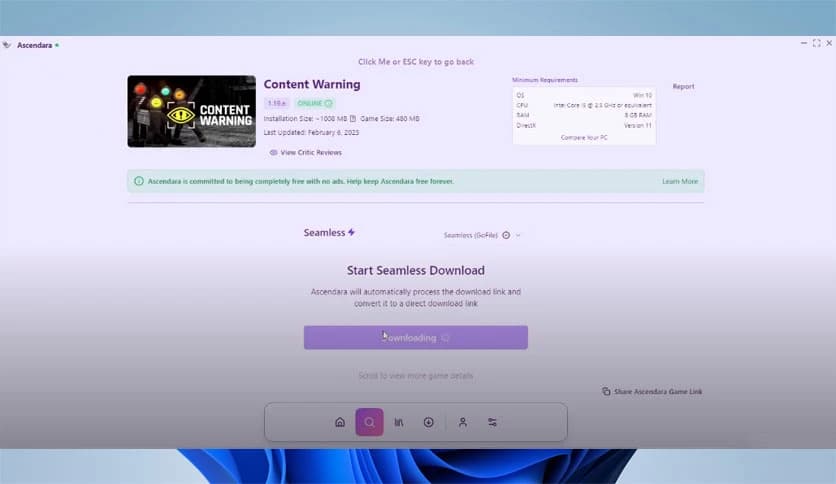Screen dimensions: 836x484
Task: Open the Downloads icon in navigation bar
Action: tap(428, 422)
